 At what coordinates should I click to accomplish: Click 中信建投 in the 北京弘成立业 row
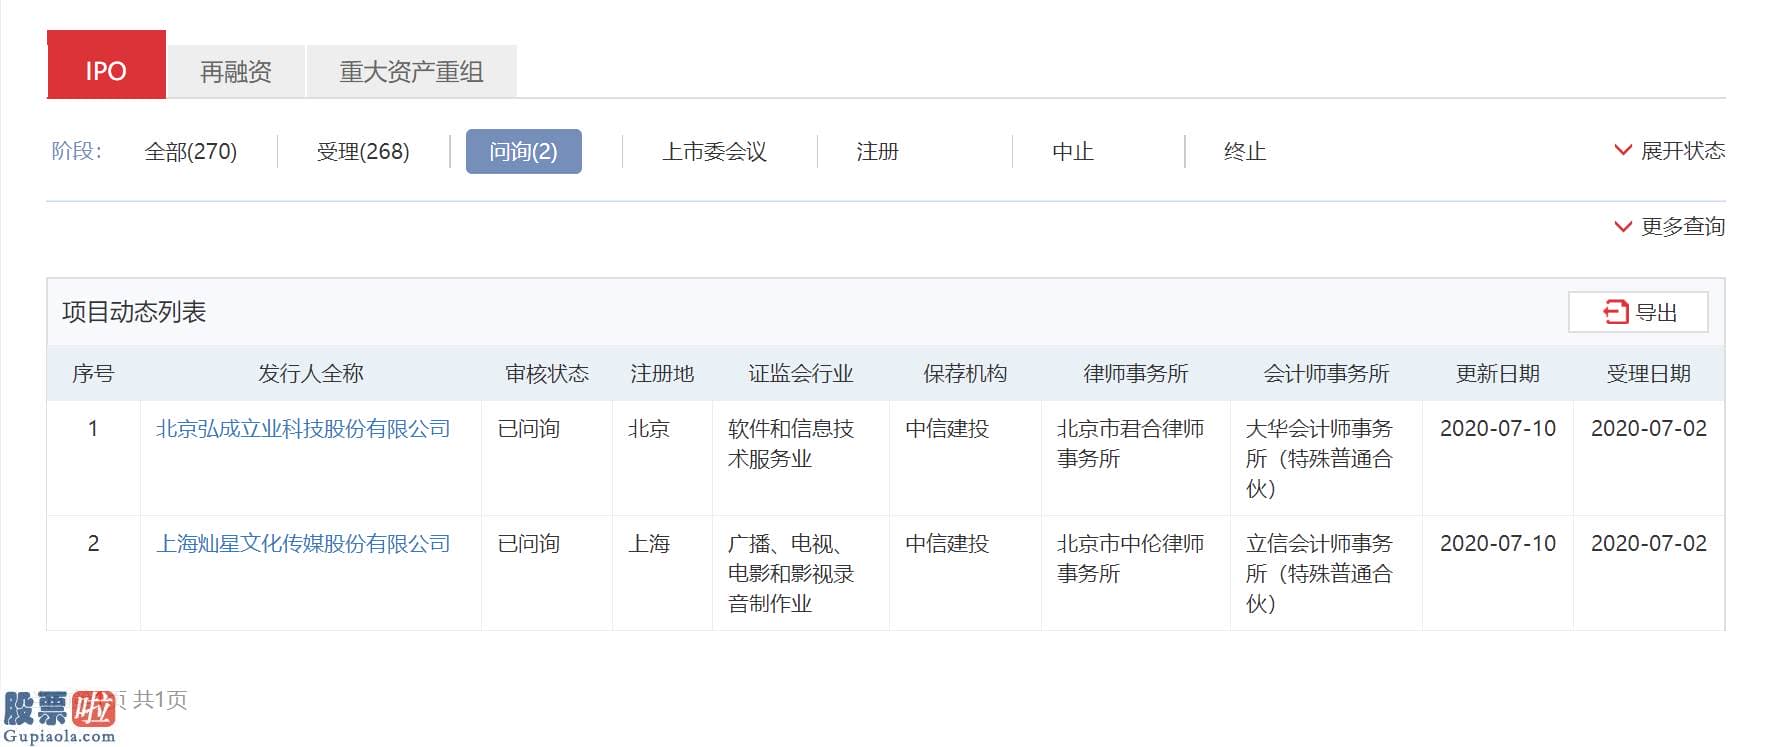point(947,429)
